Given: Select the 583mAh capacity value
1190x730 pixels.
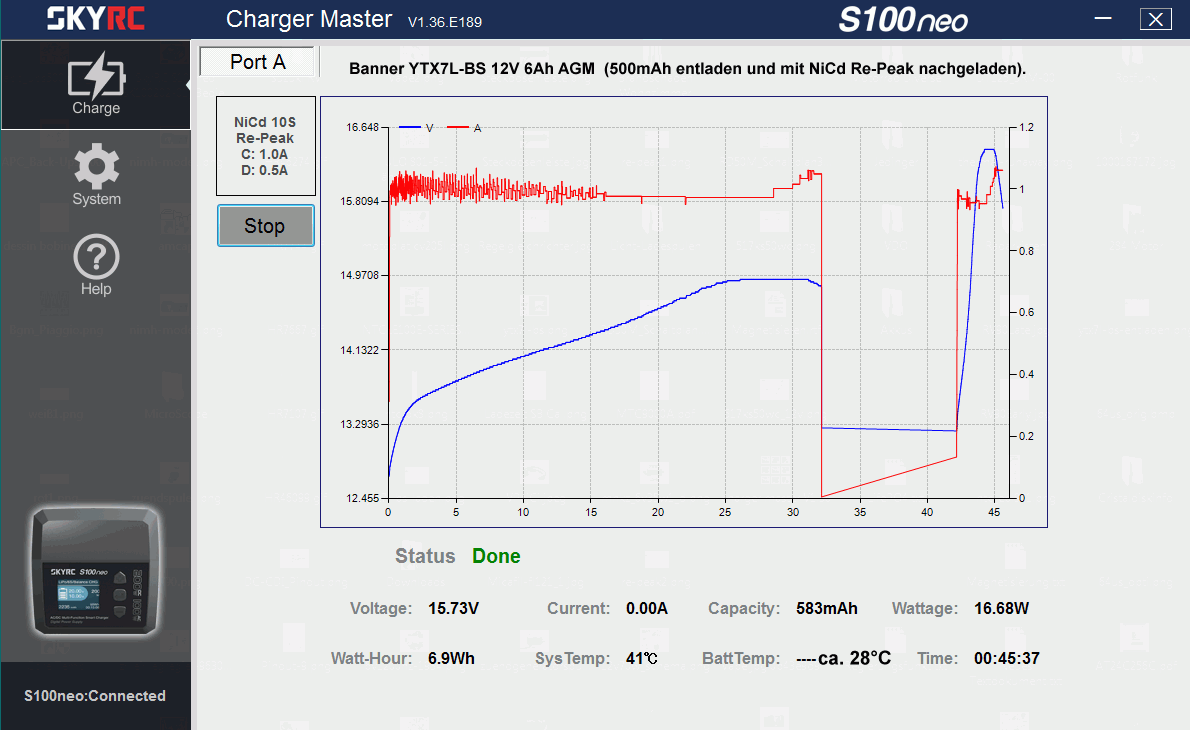Looking at the screenshot, I should [826, 608].
